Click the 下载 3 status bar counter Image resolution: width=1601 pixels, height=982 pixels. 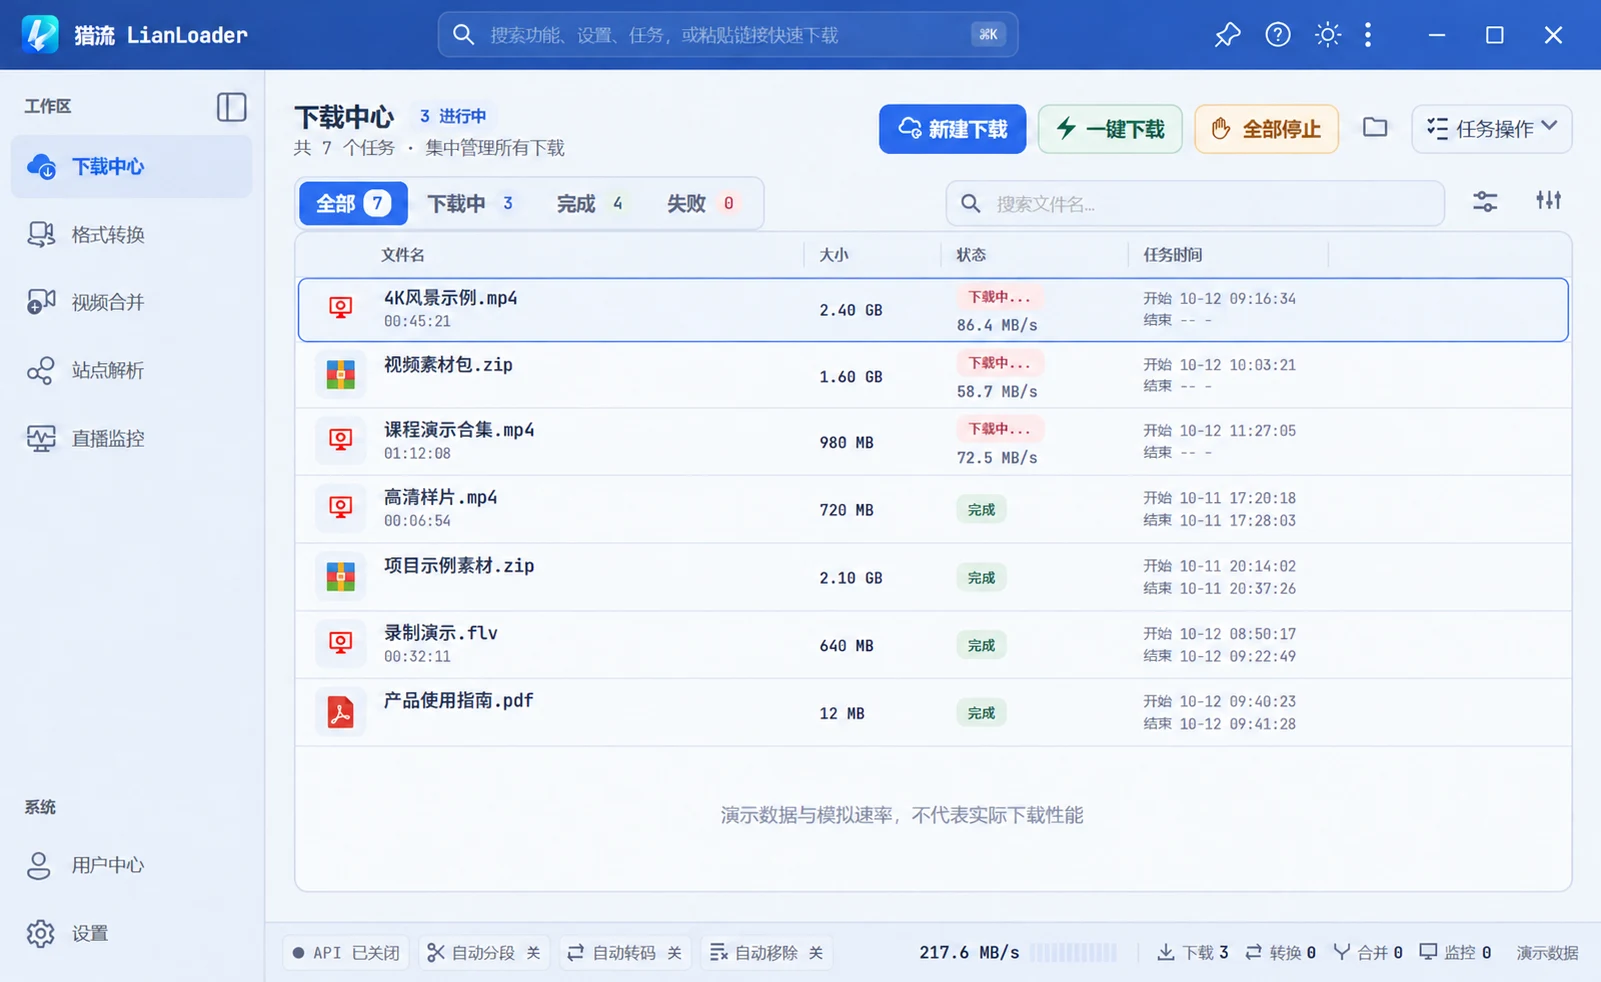tap(1193, 953)
